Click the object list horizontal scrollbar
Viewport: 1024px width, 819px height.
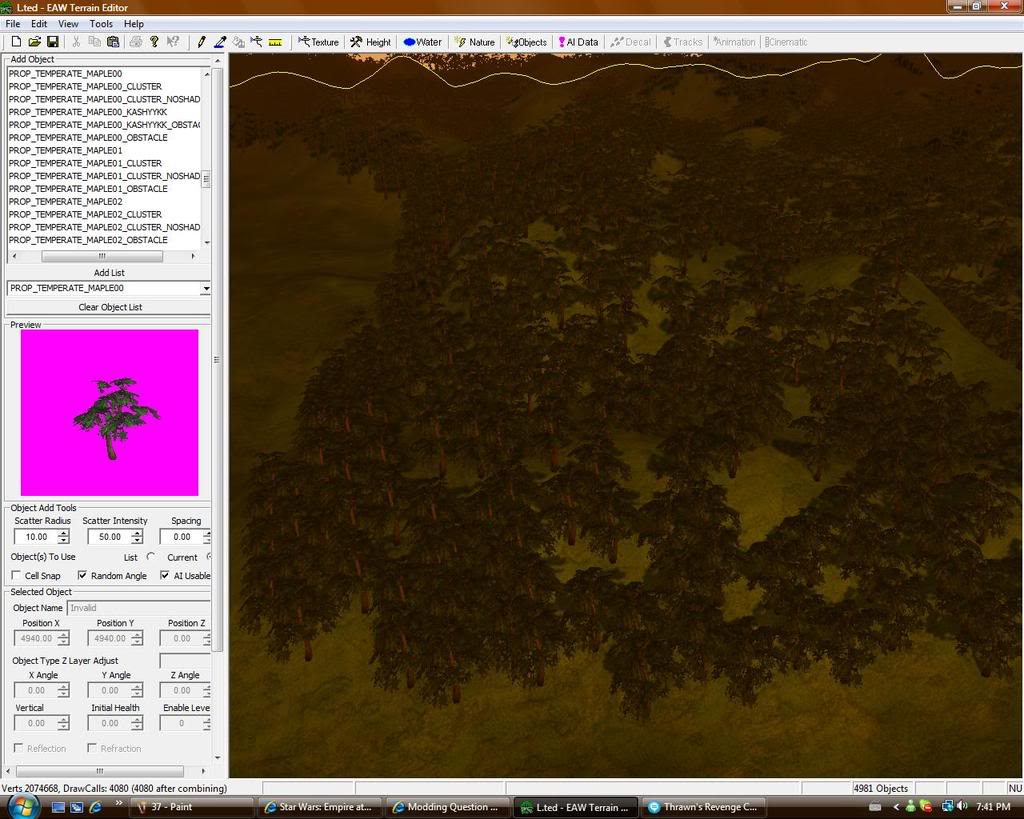tap(103, 256)
